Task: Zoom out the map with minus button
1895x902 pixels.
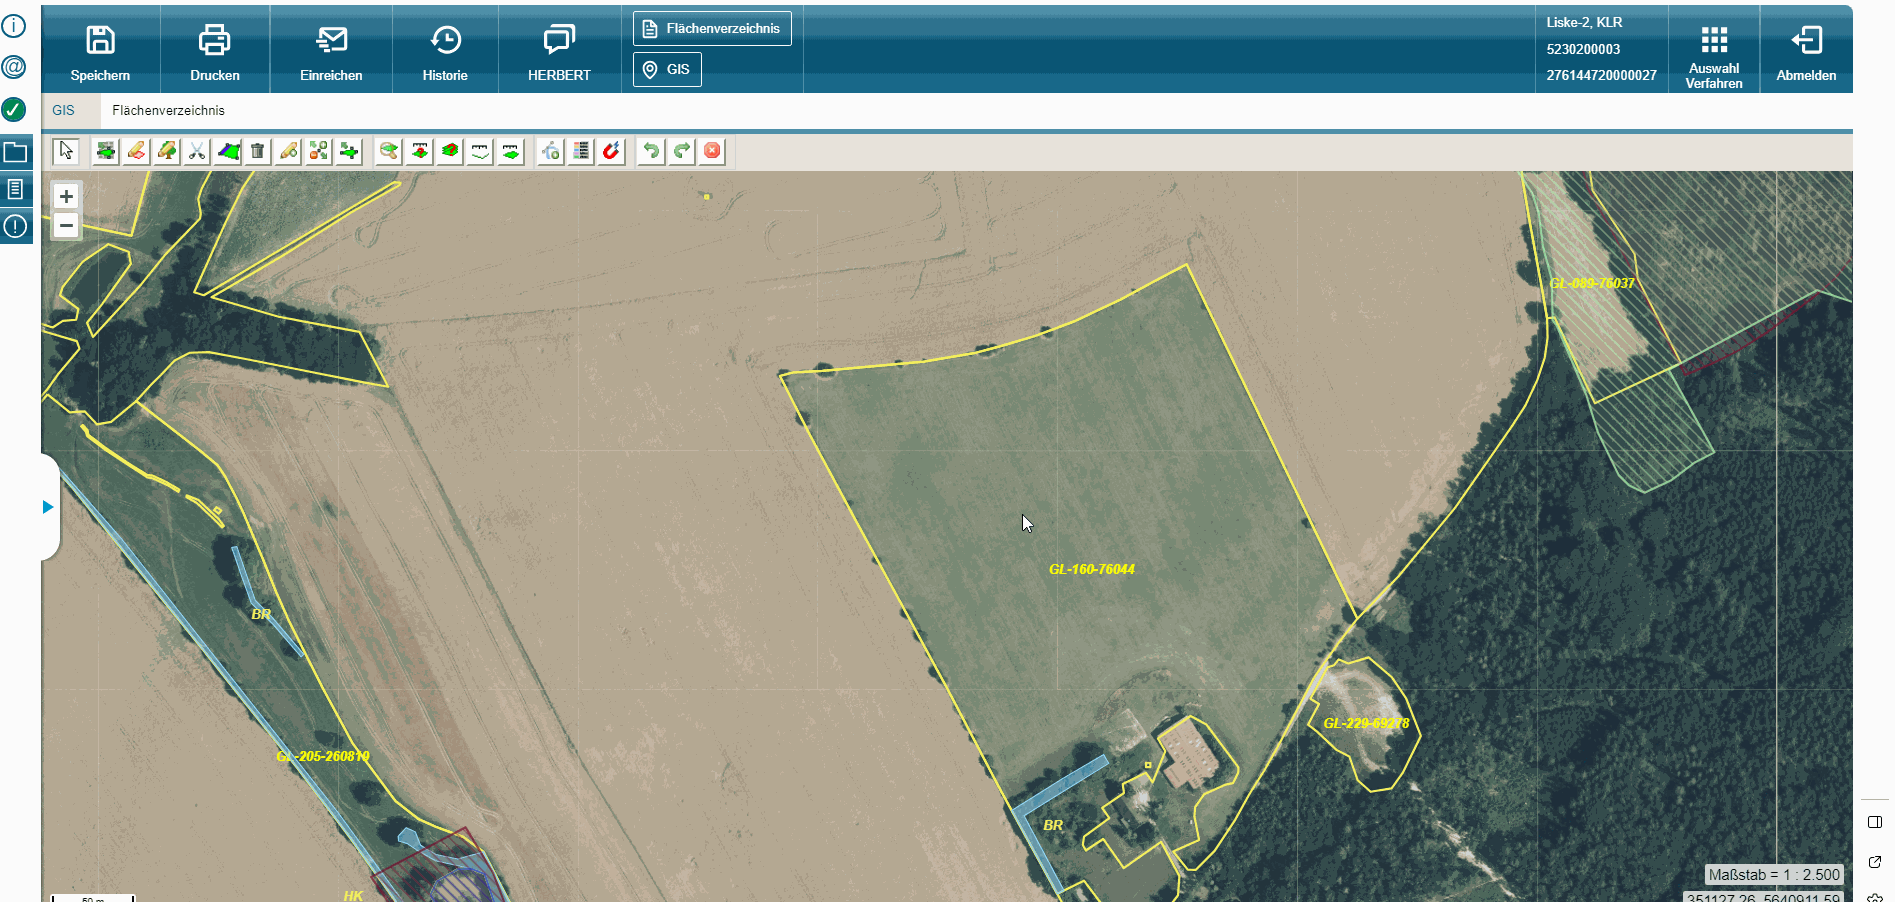Action: click(66, 226)
